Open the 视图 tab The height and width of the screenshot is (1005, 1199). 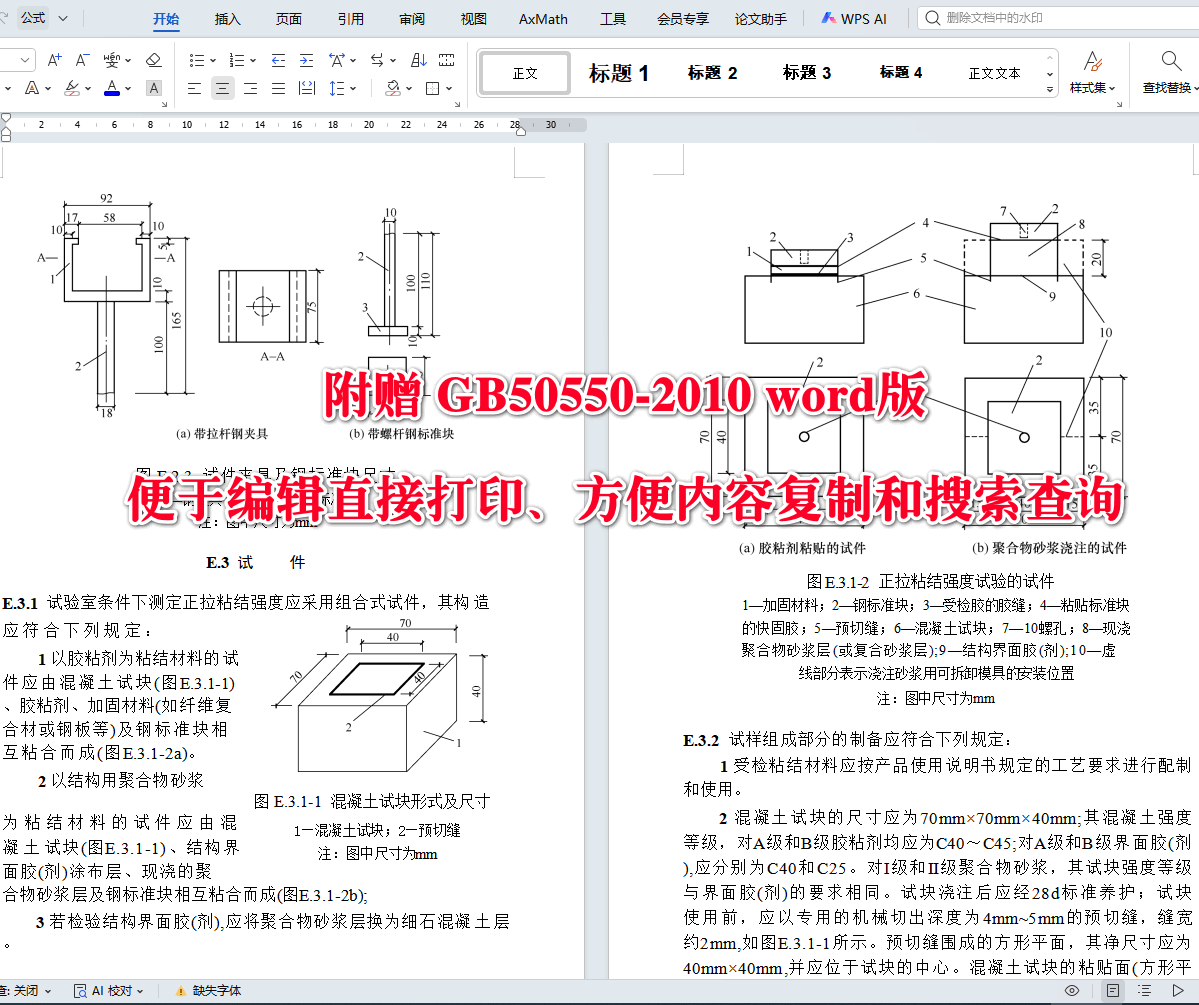tap(474, 18)
